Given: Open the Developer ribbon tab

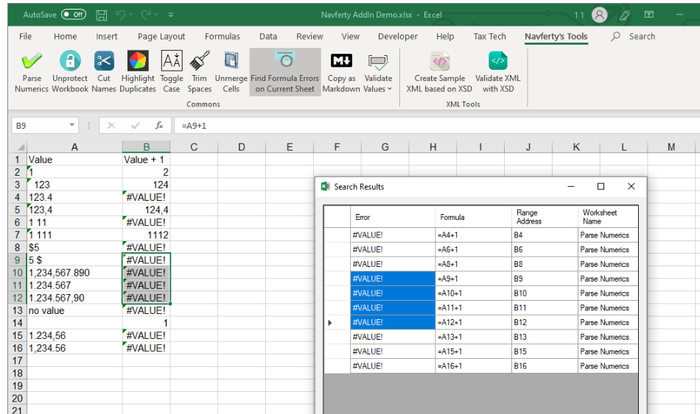Looking at the screenshot, I should (397, 36).
